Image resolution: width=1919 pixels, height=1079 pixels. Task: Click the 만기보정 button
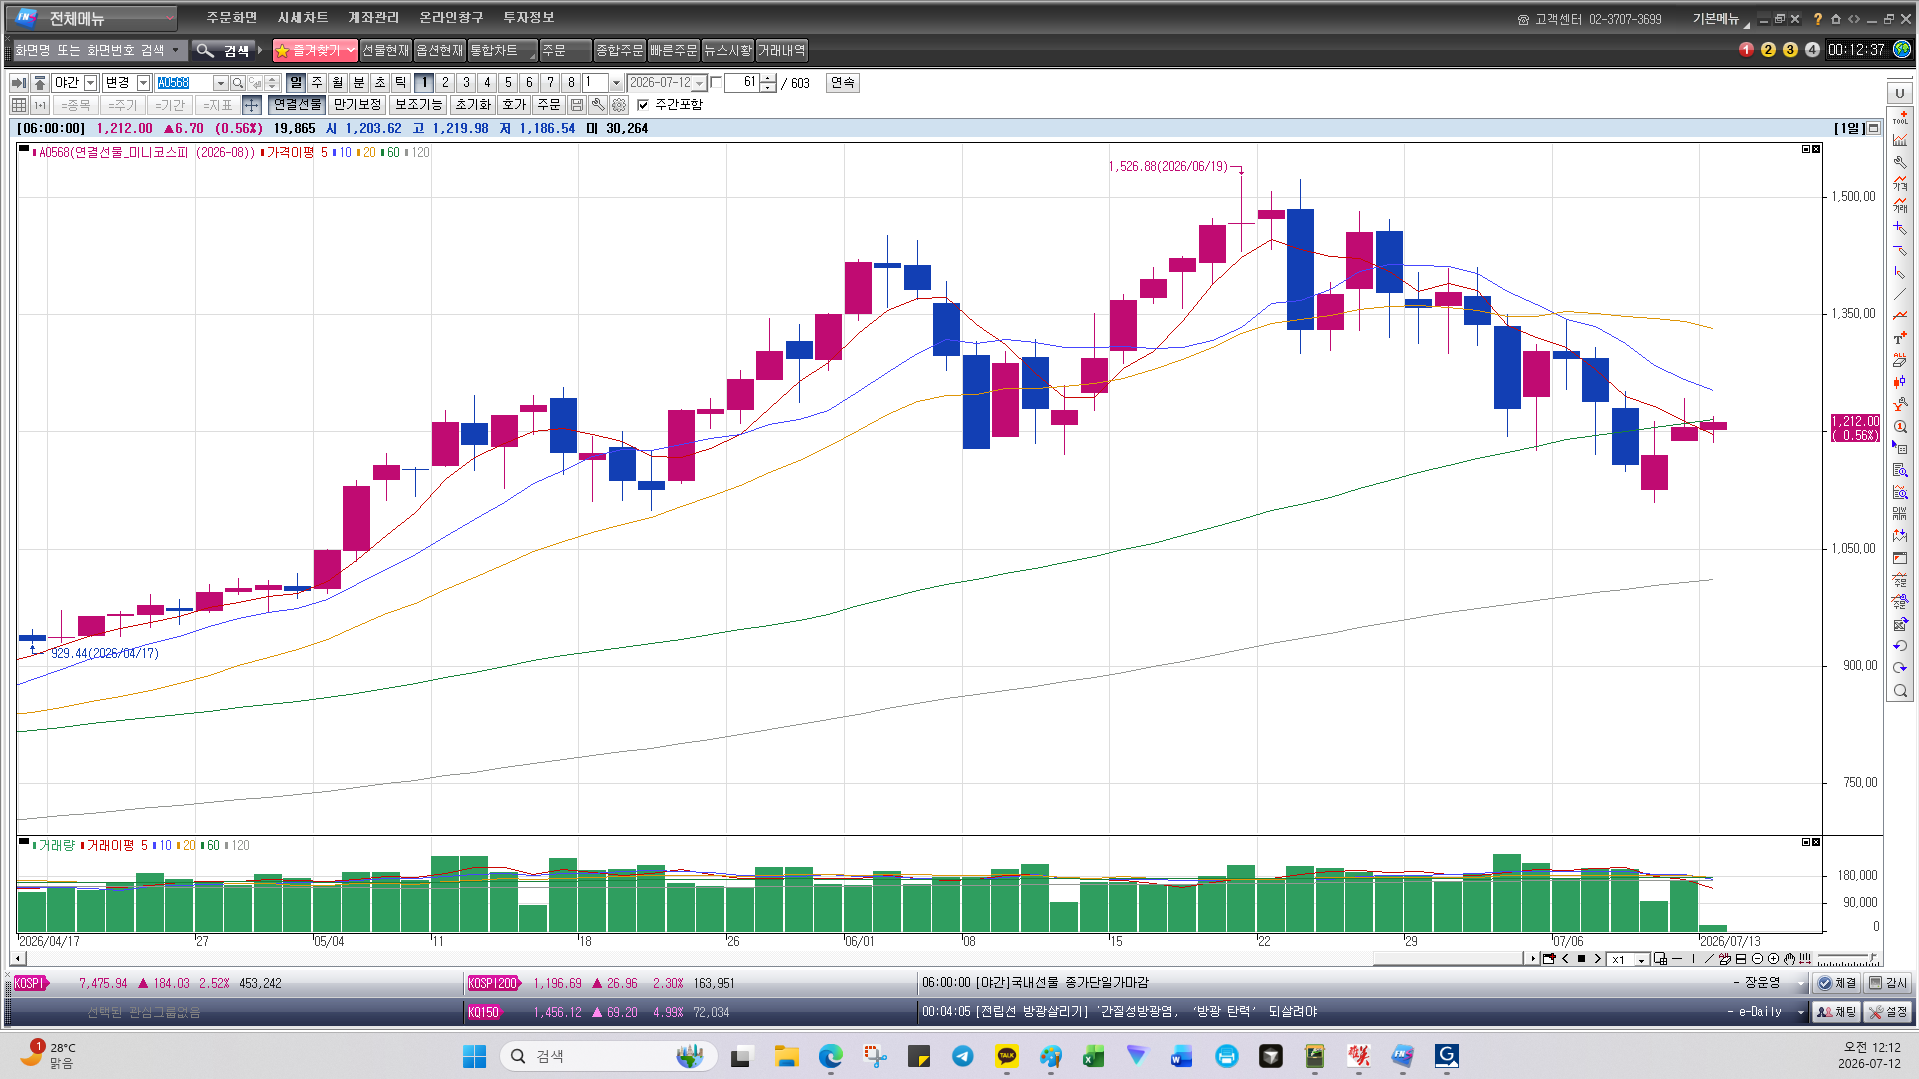click(x=357, y=105)
